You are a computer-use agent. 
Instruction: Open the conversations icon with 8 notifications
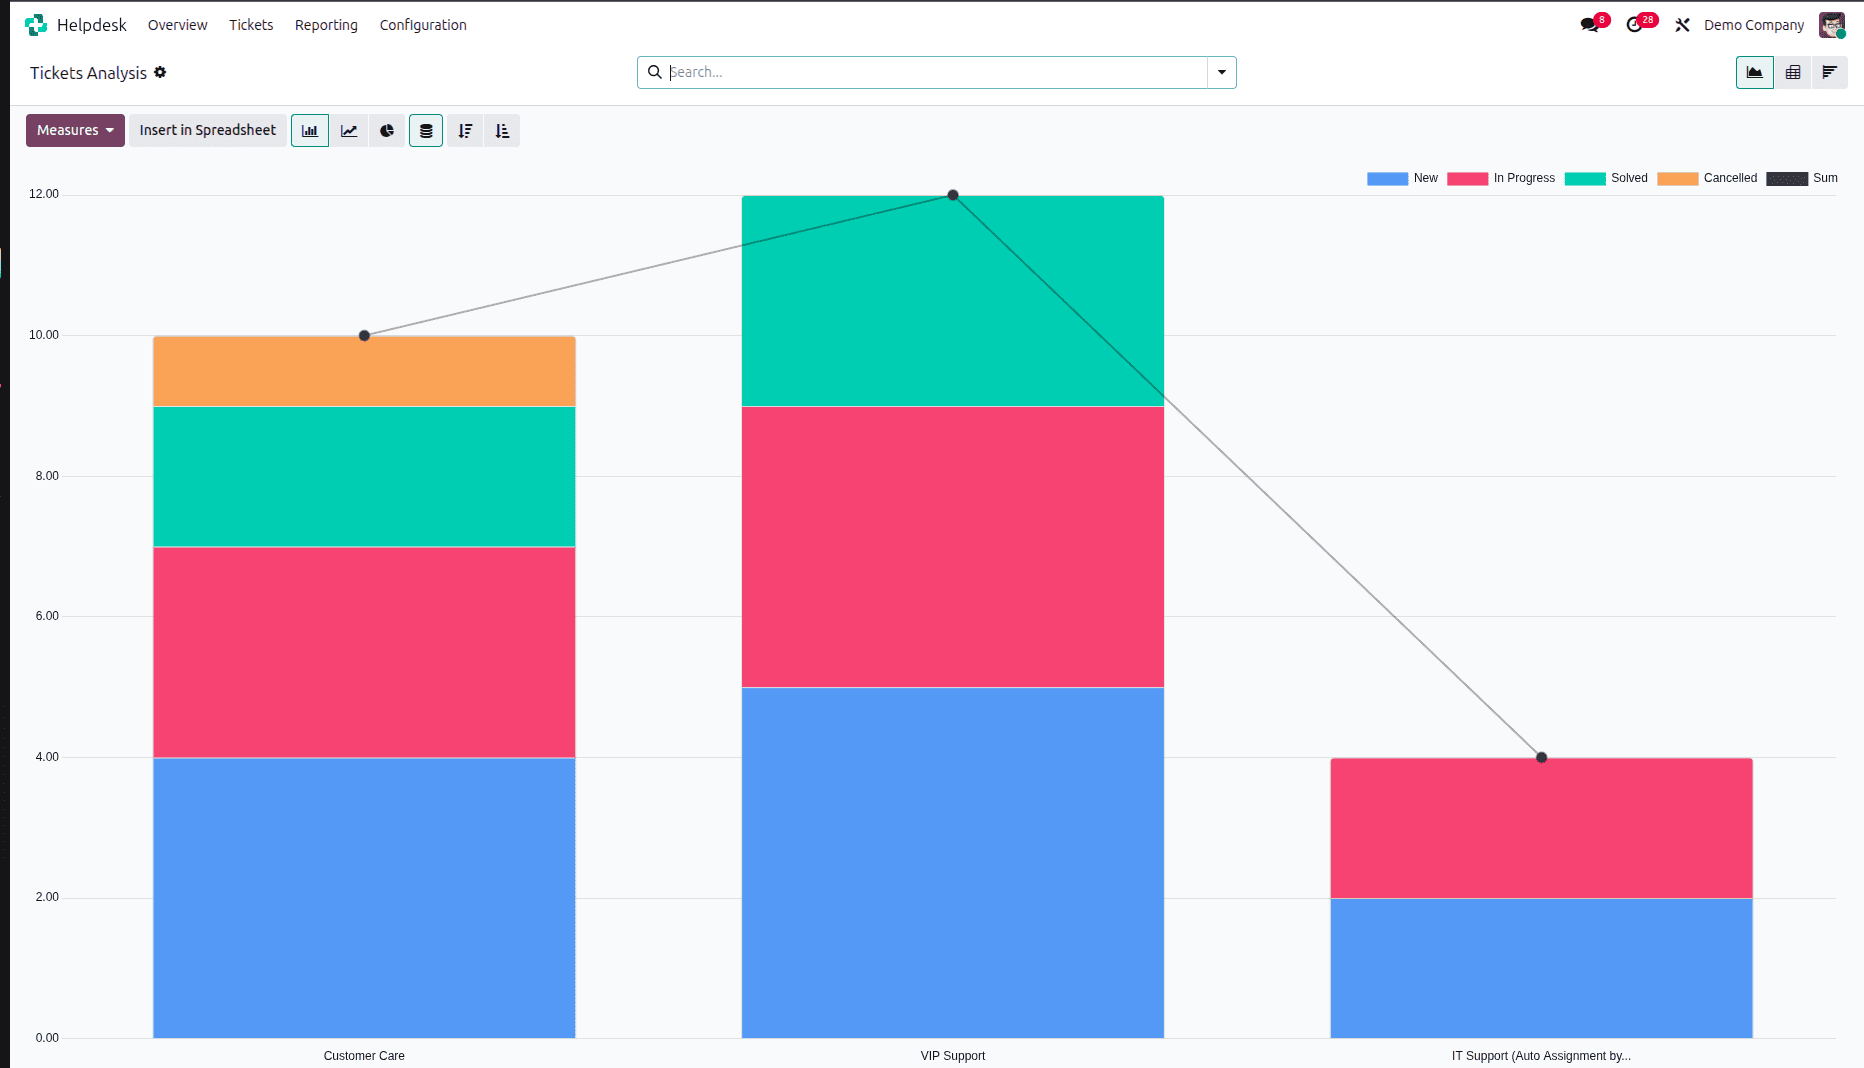click(x=1591, y=24)
